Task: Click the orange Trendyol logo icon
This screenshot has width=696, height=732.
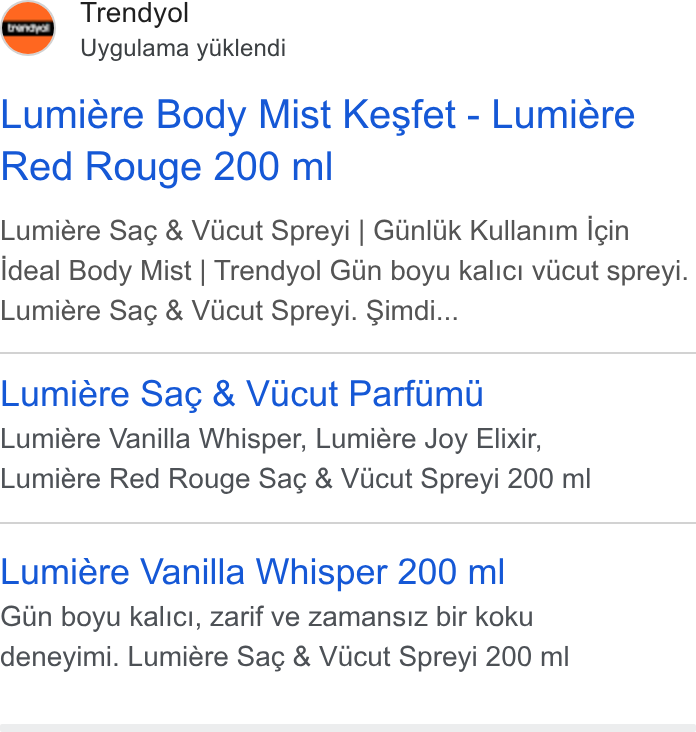Action: [28, 28]
